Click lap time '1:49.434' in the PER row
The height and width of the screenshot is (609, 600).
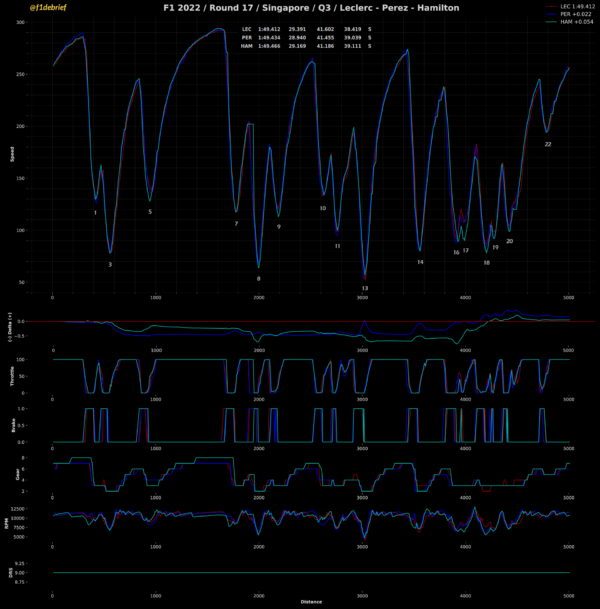(x=269, y=38)
